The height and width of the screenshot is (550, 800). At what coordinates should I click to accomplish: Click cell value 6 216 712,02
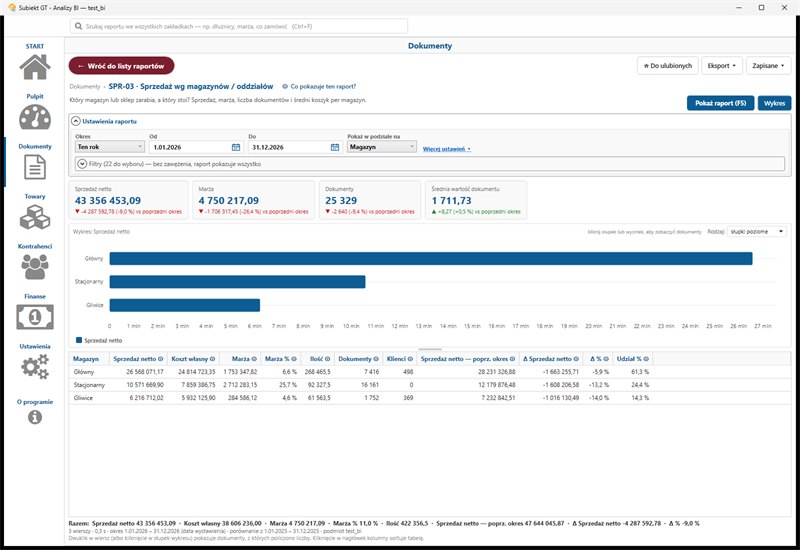point(146,397)
